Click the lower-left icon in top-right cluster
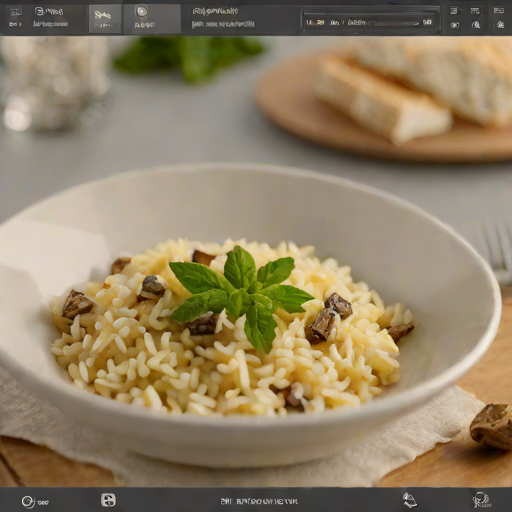This screenshot has width=512, height=512. (x=455, y=25)
